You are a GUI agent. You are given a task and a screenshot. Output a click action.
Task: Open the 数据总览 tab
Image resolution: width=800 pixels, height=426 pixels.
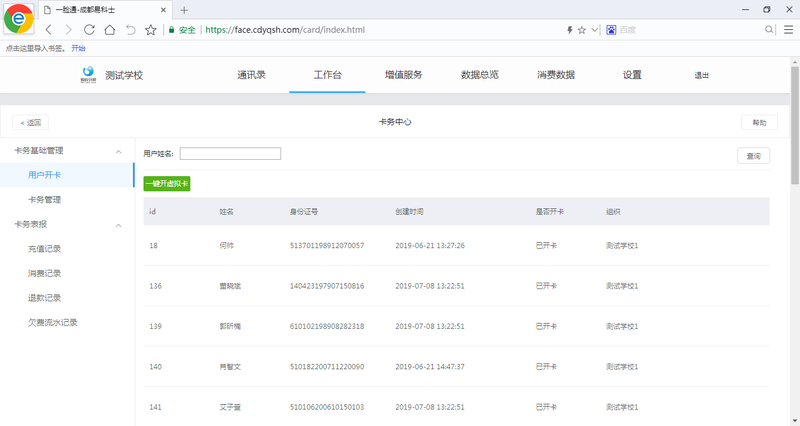[479, 75]
